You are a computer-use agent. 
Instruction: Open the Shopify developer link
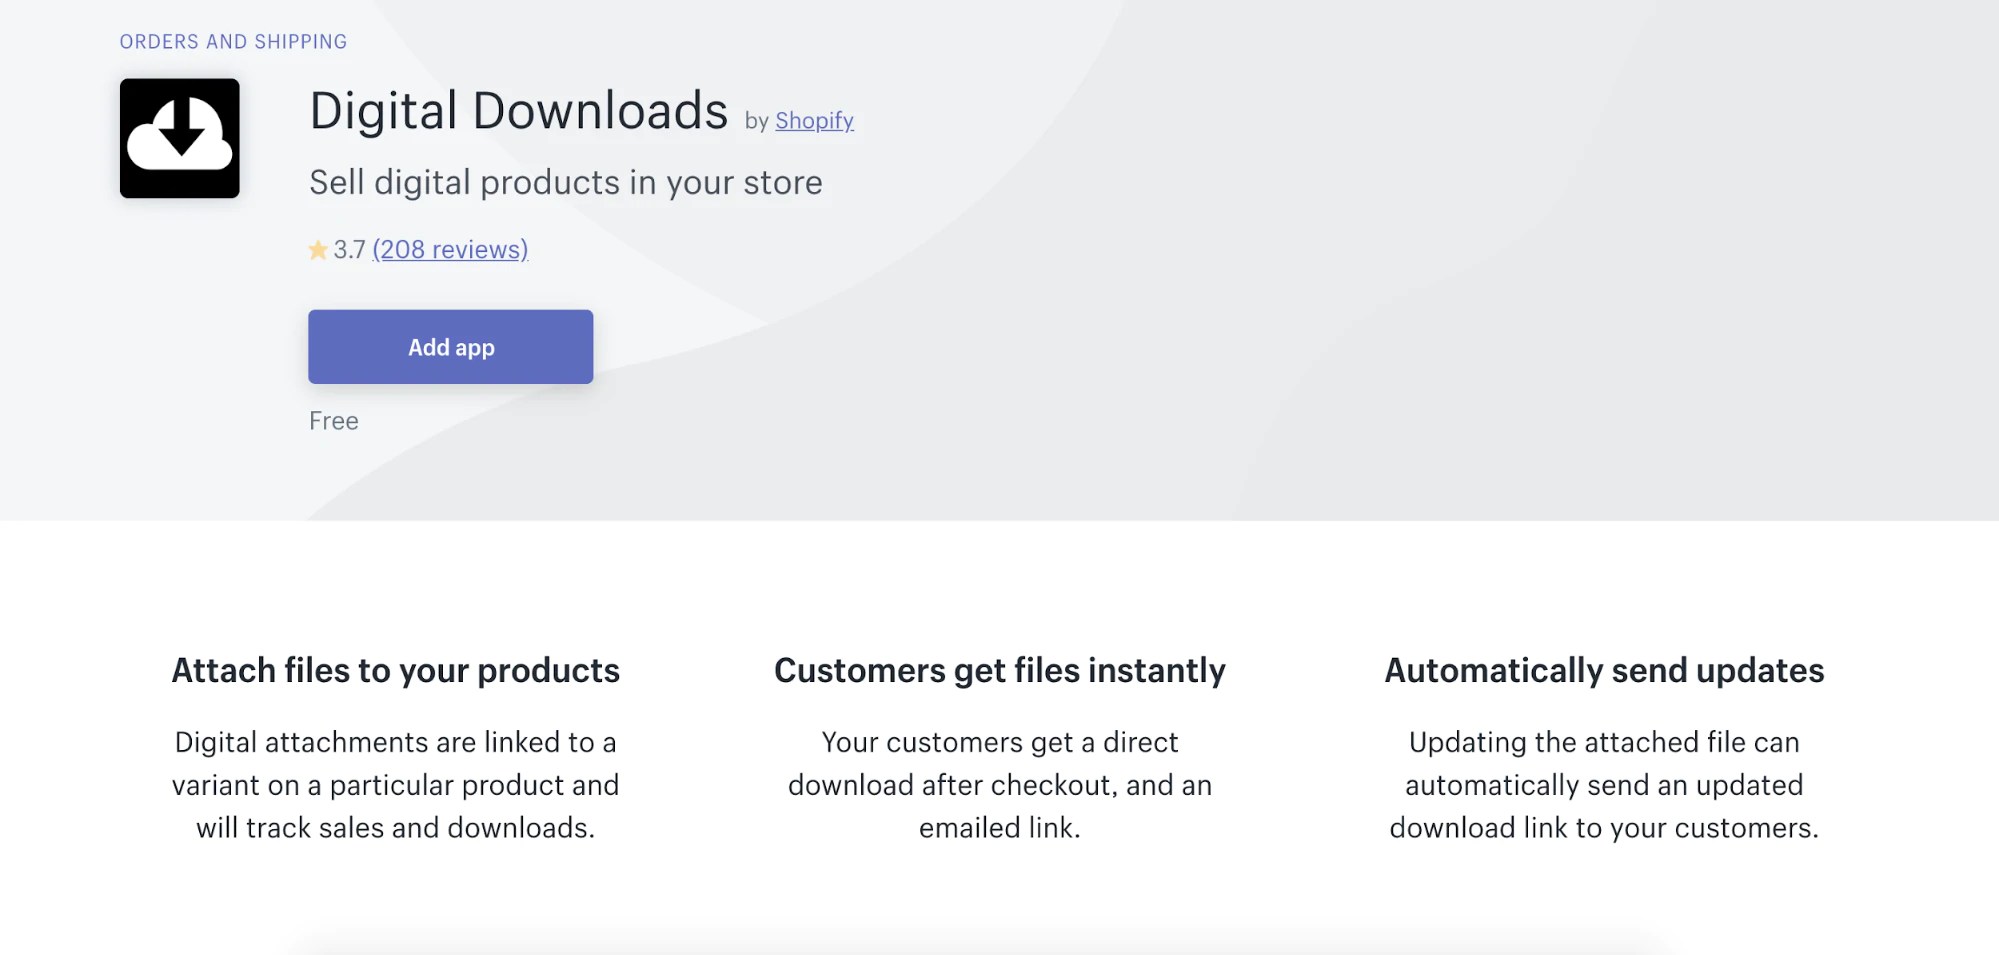pyautogui.click(x=814, y=121)
